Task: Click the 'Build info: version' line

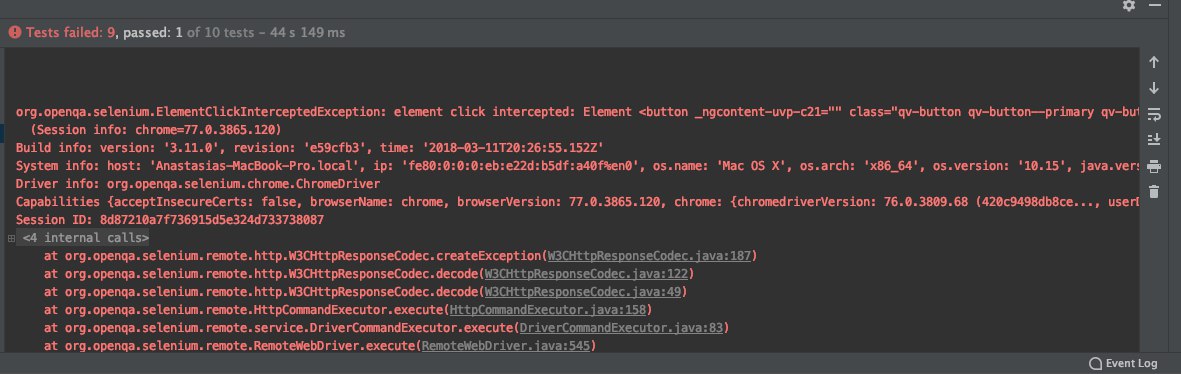Action: (309, 147)
